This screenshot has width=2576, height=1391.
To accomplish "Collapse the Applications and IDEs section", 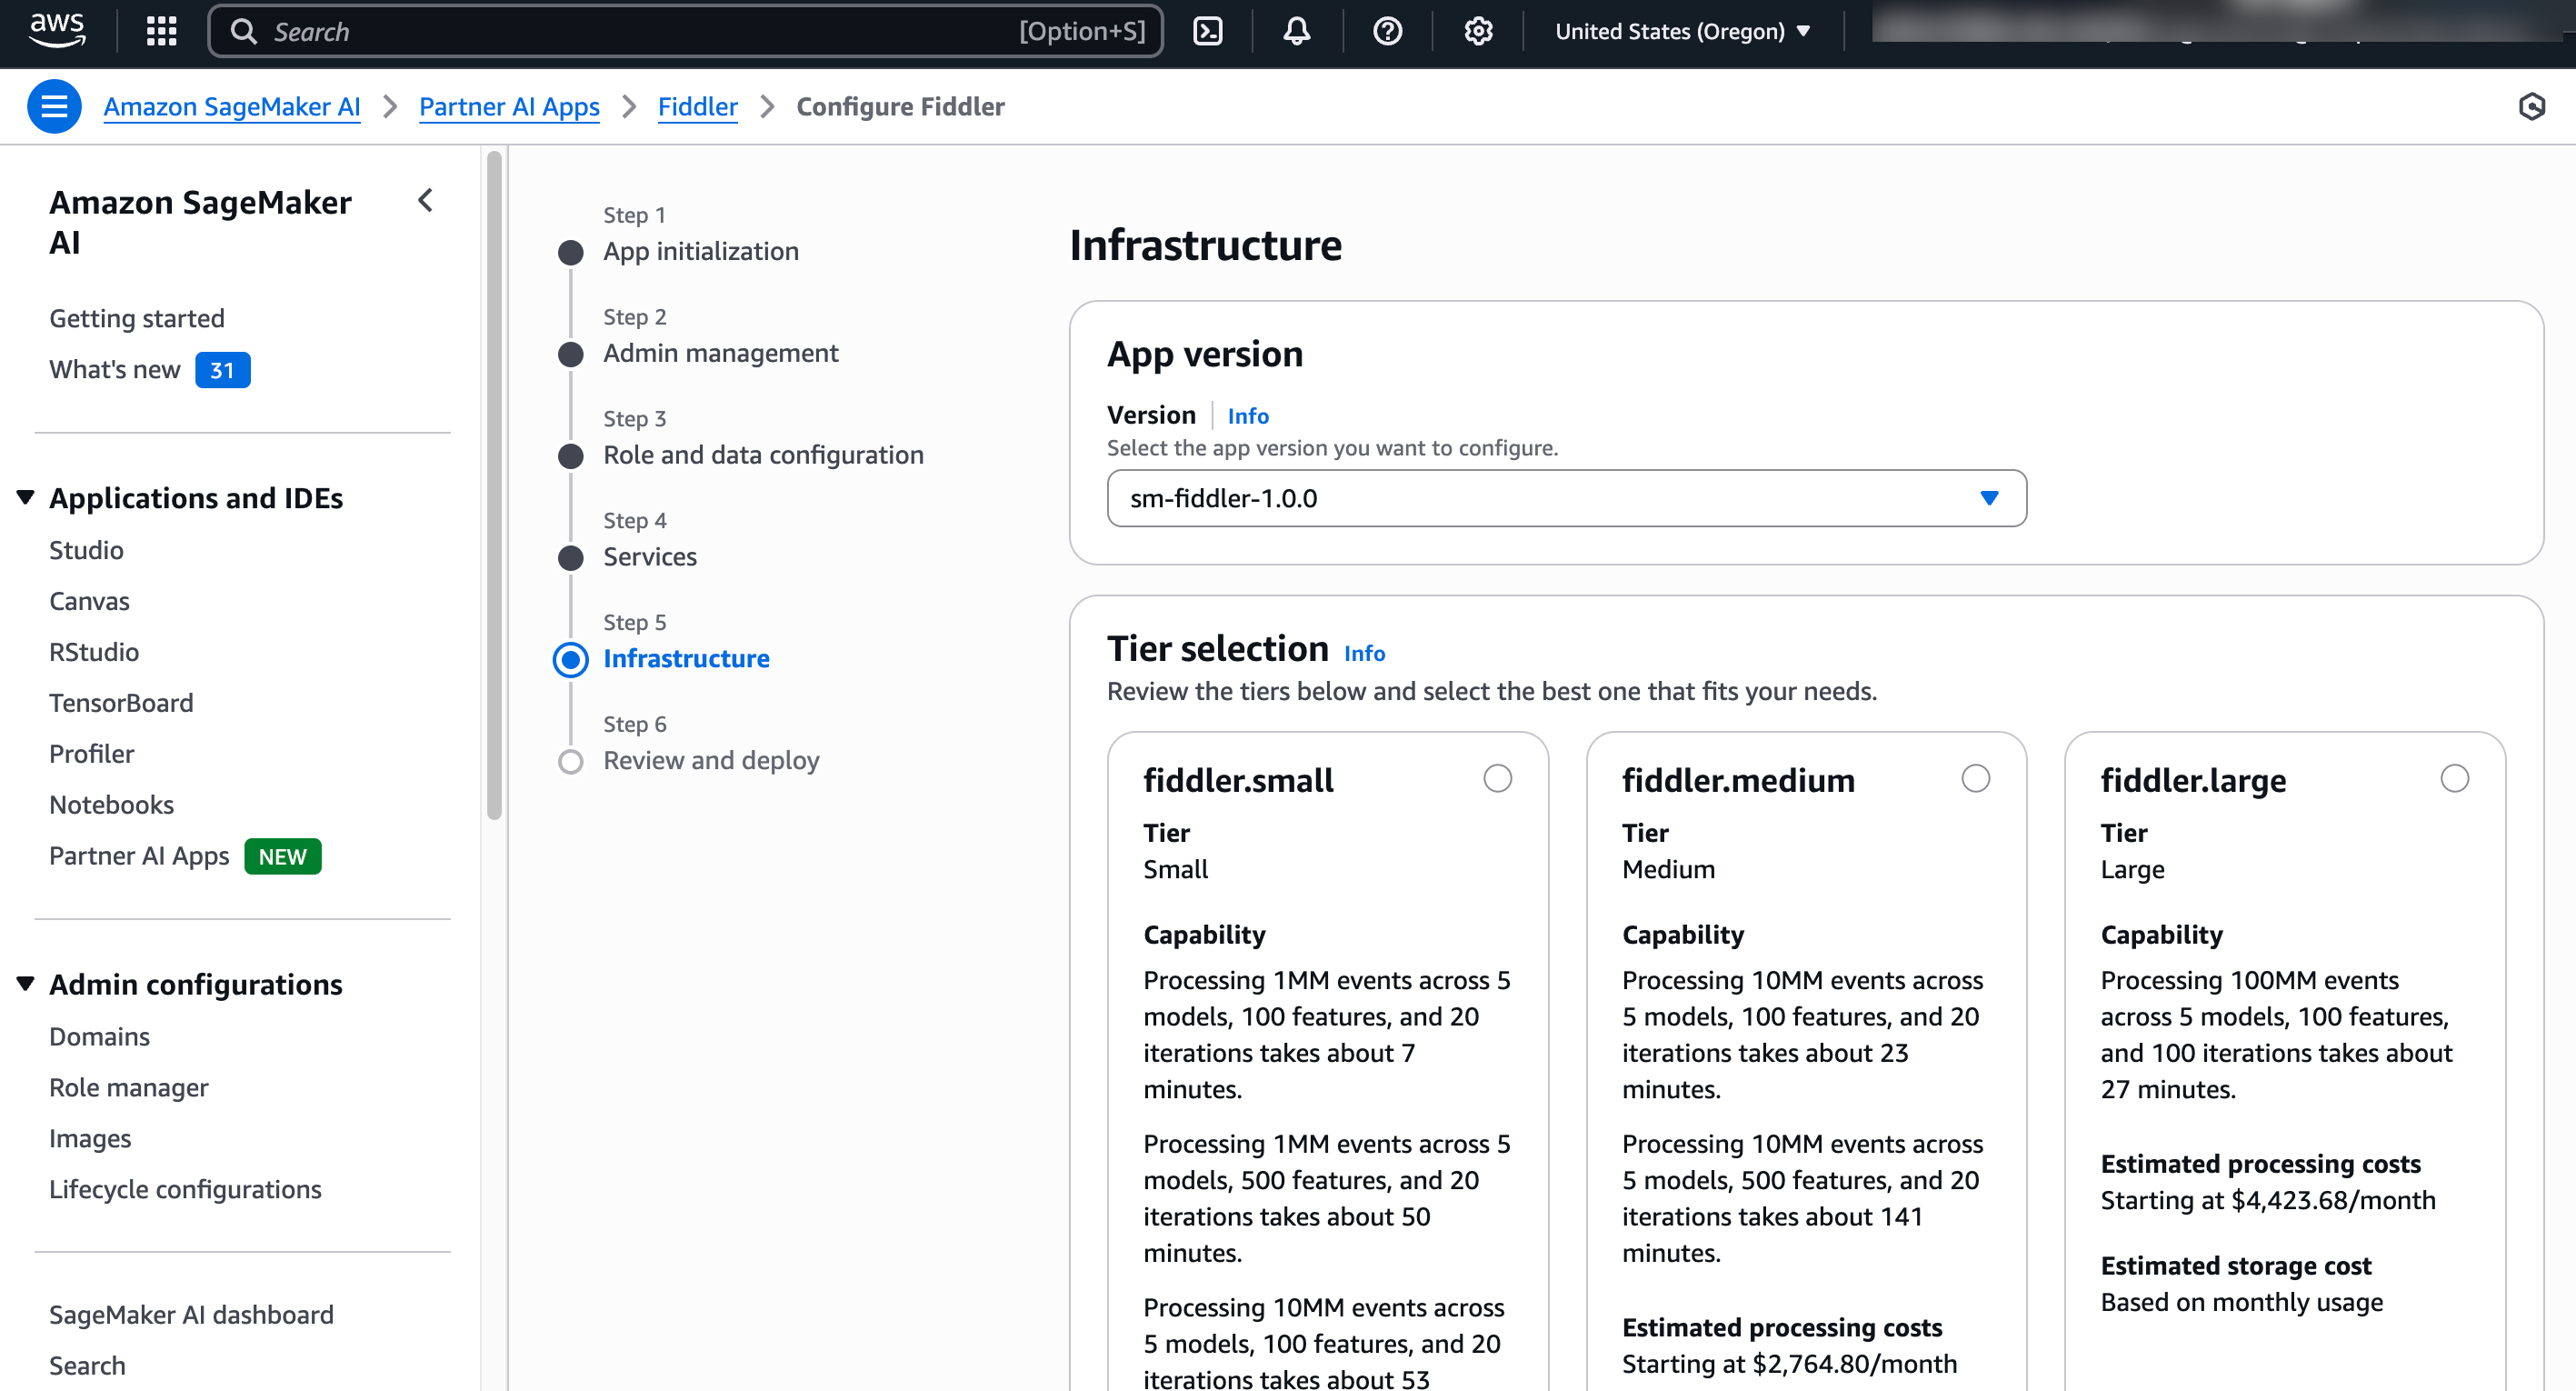I will pyautogui.click(x=25, y=497).
